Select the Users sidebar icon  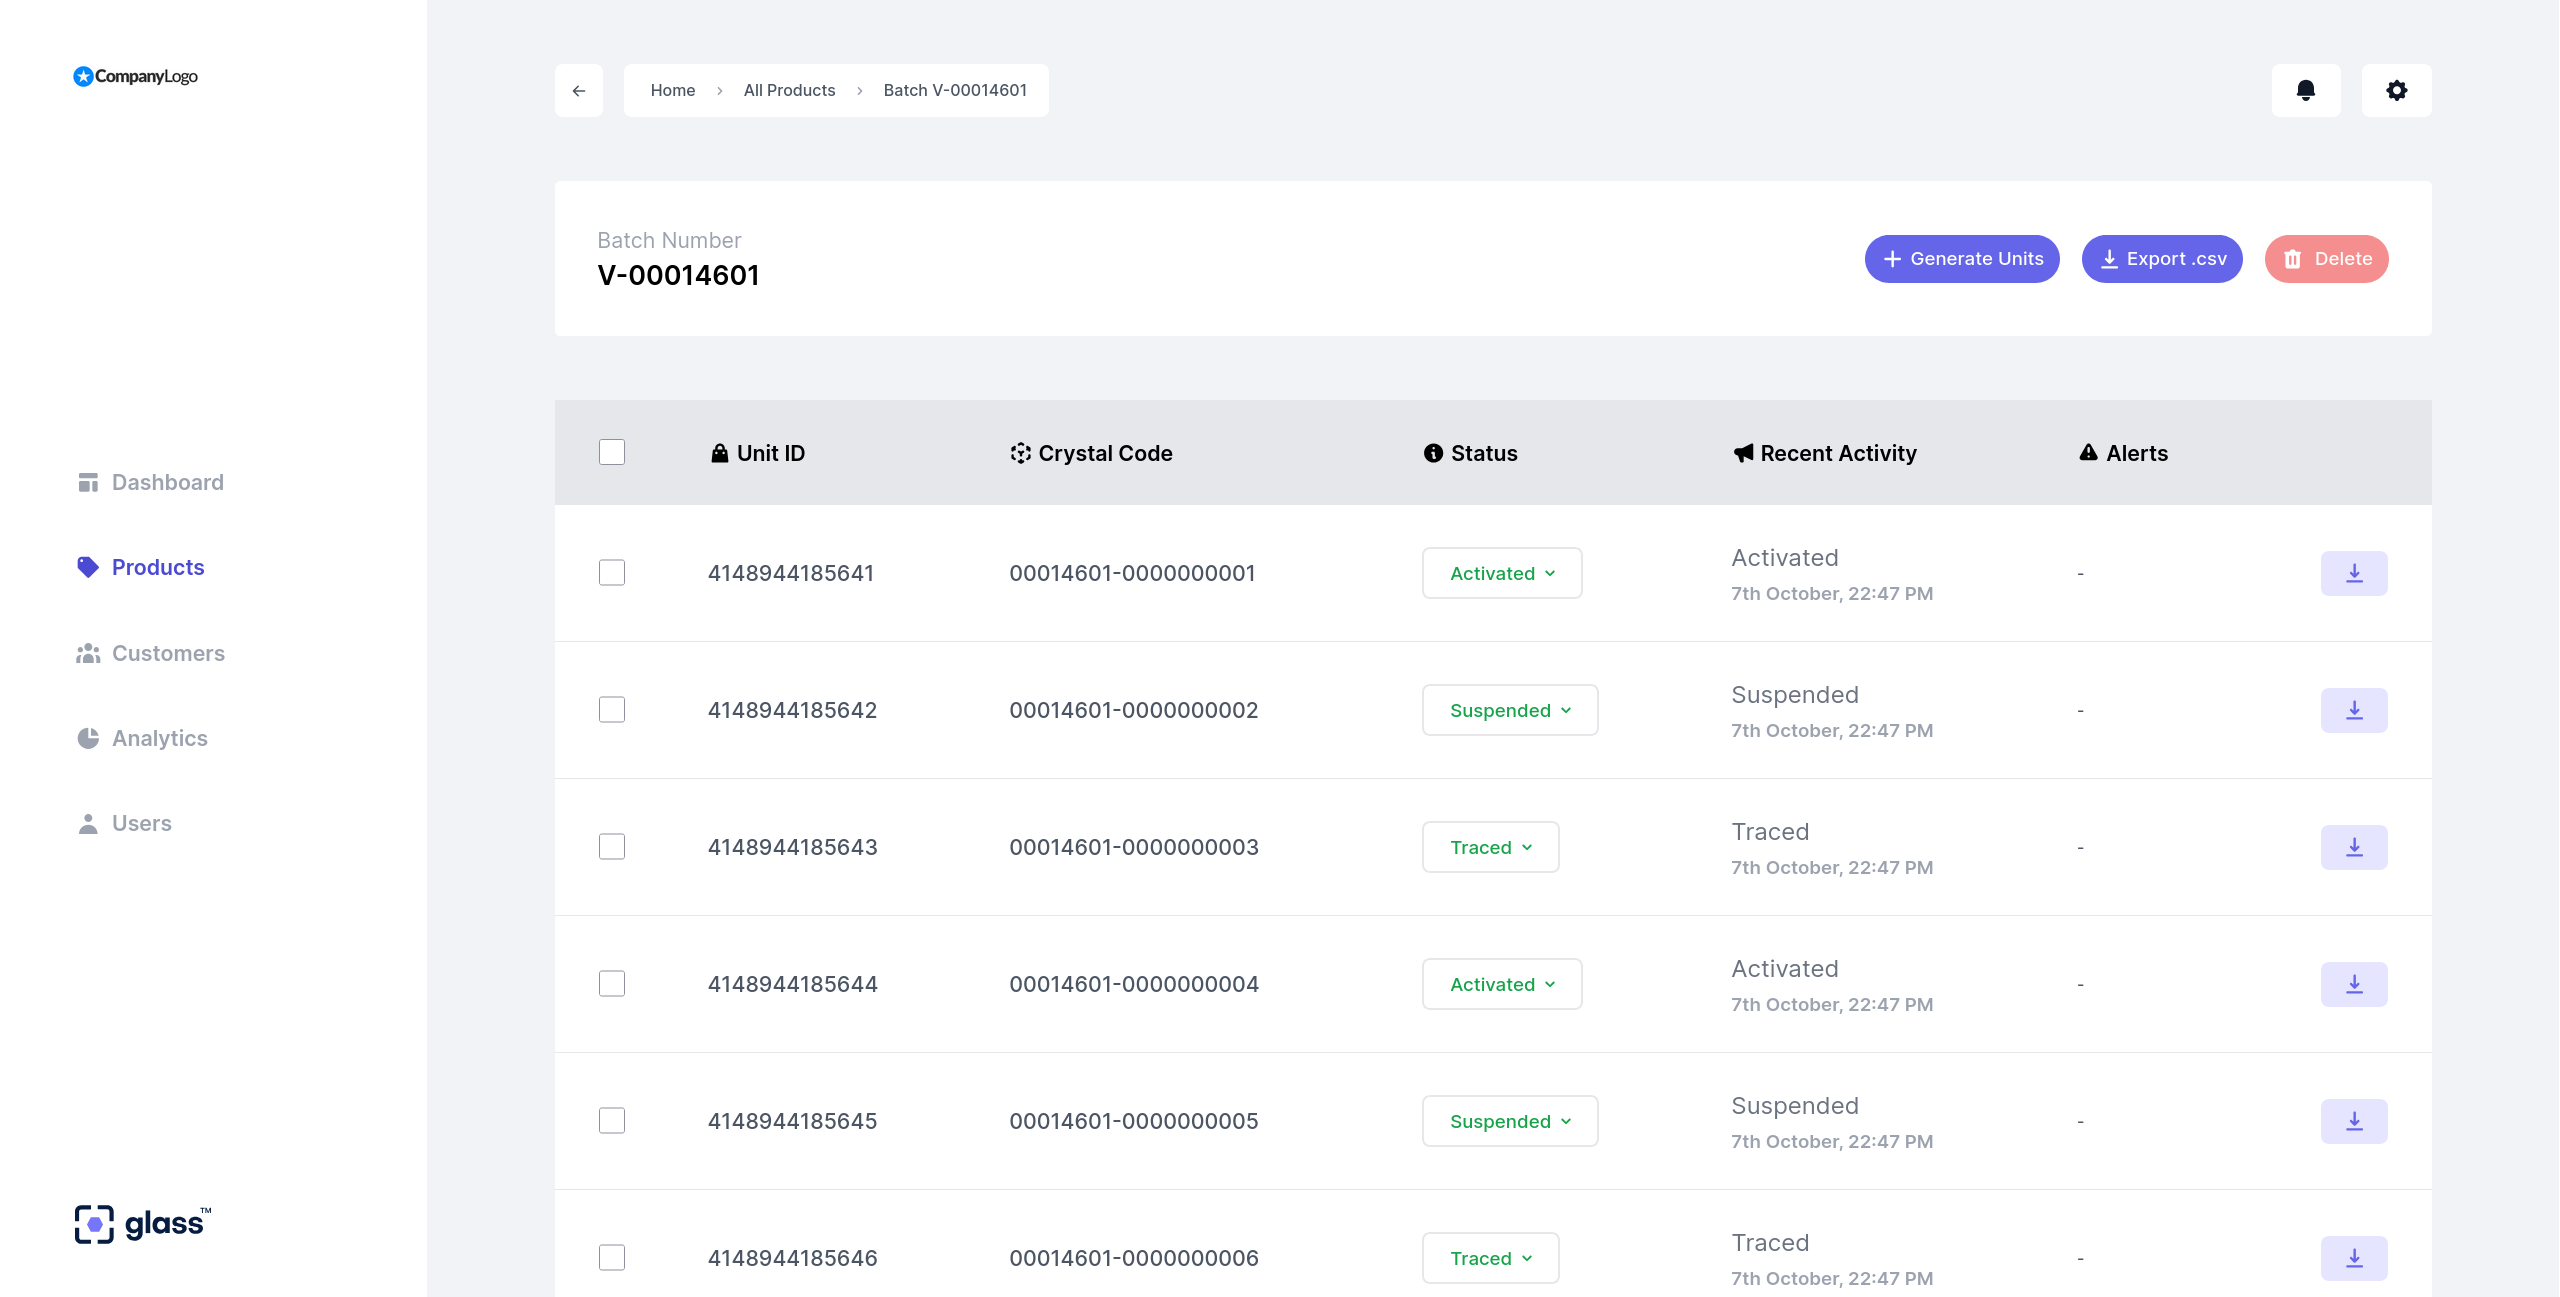click(88, 823)
